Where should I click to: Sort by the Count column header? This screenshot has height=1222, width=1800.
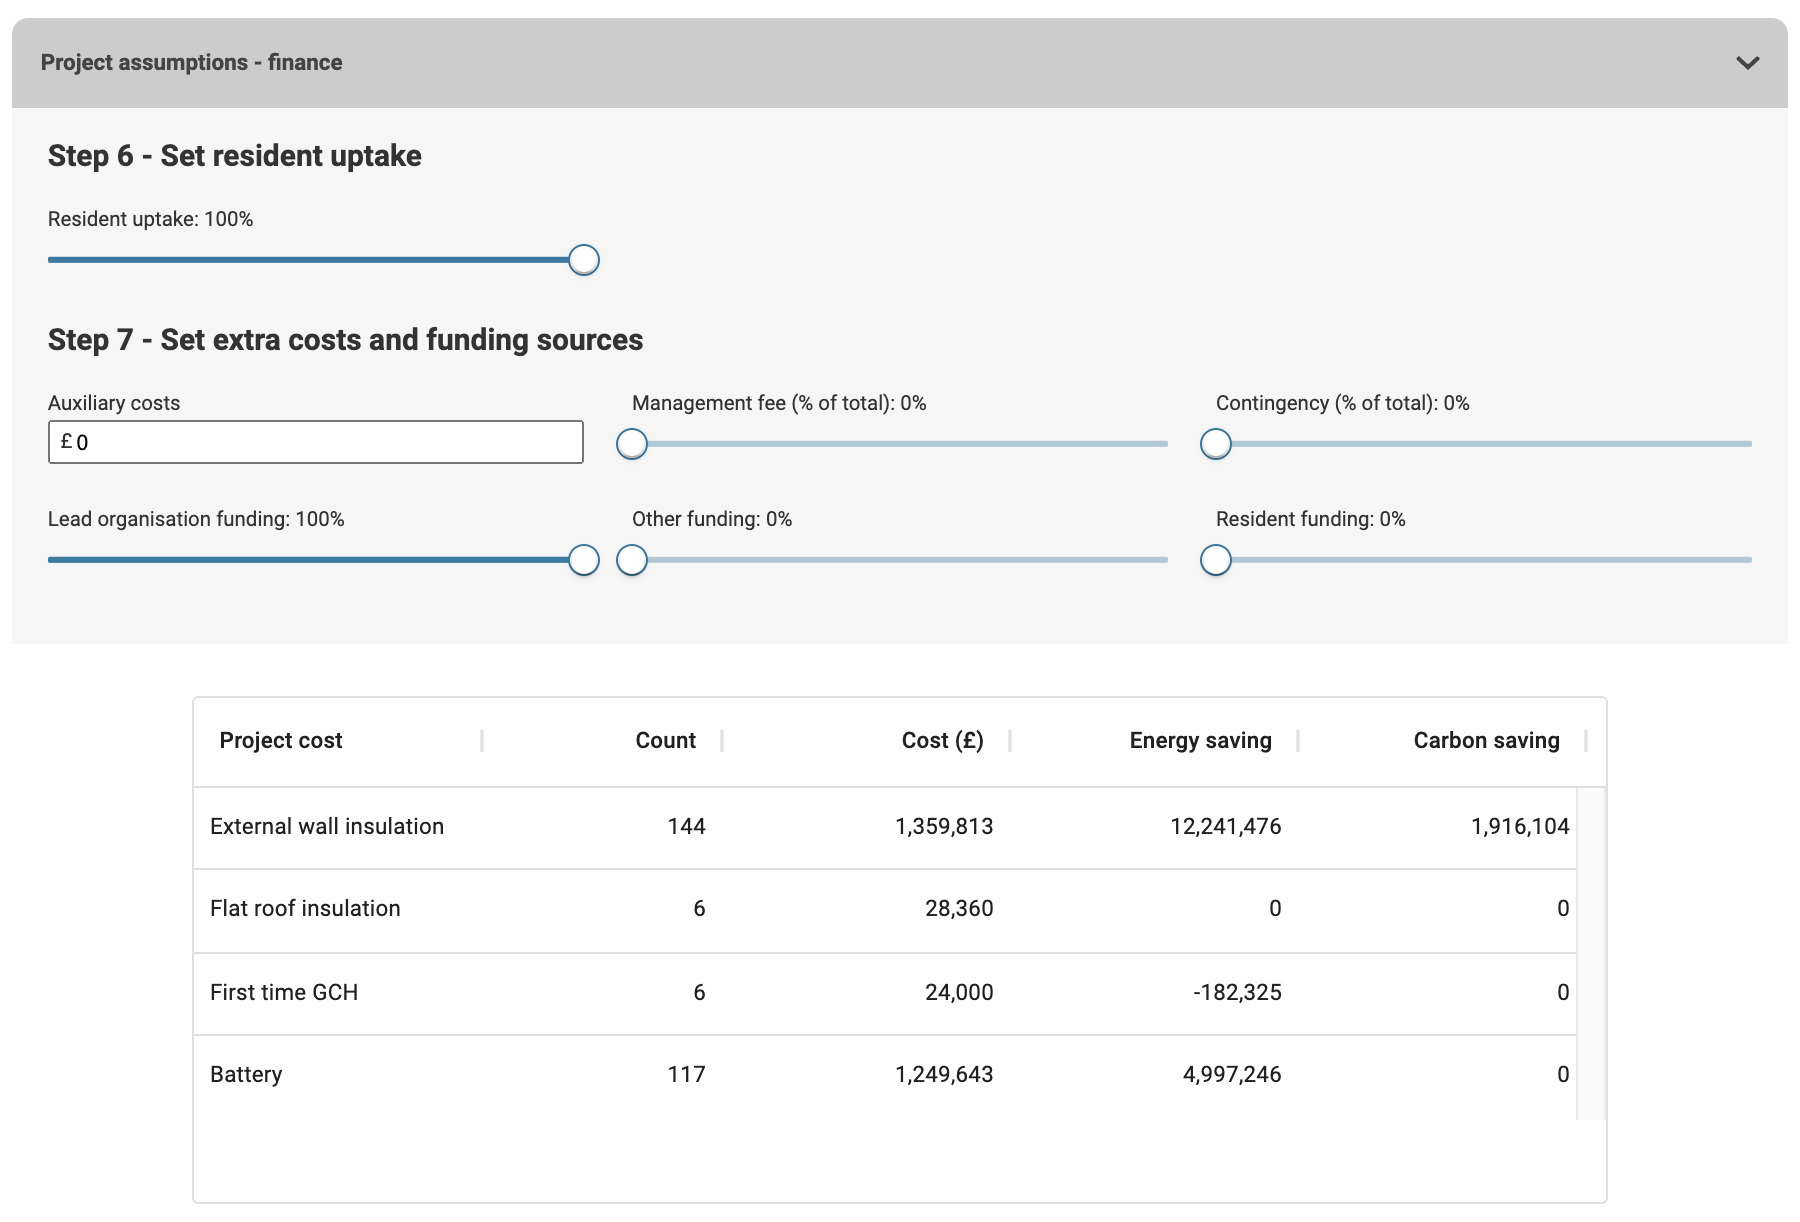[666, 740]
